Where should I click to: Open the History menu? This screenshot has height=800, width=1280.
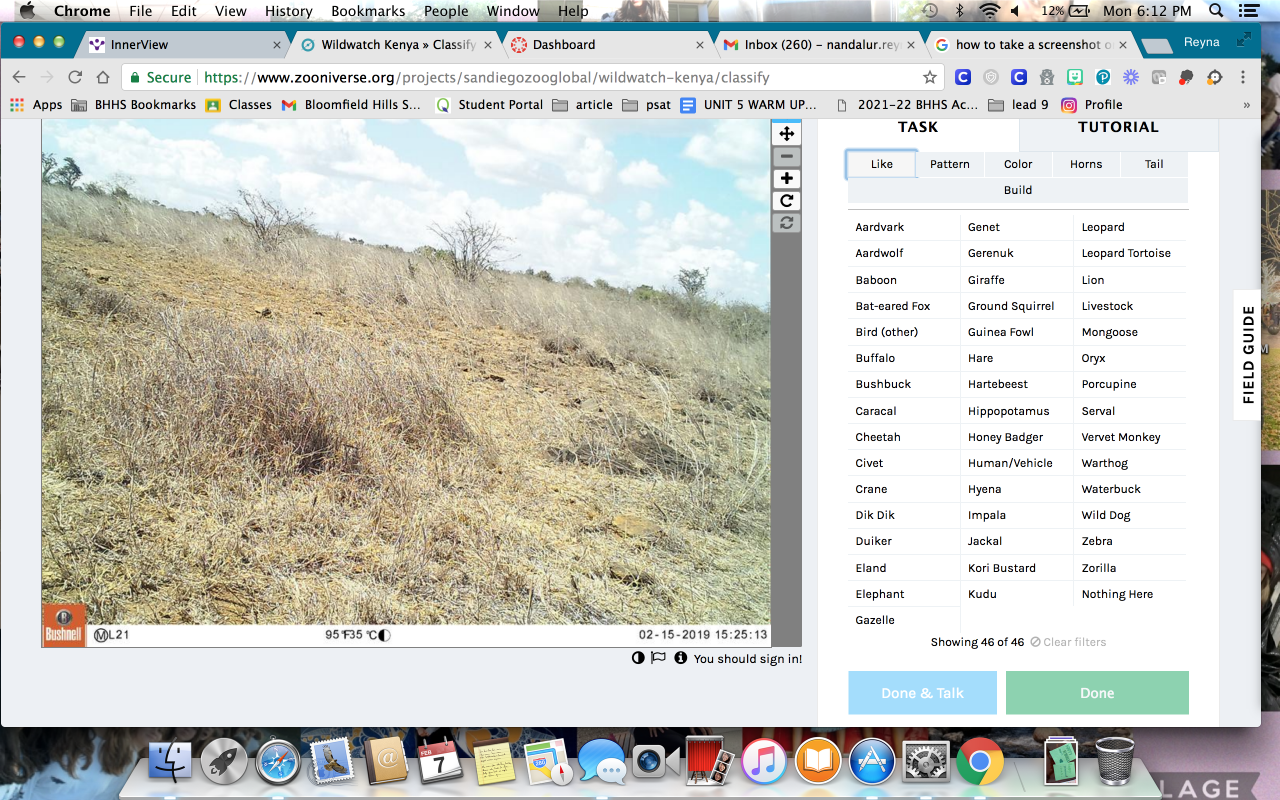click(x=289, y=11)
